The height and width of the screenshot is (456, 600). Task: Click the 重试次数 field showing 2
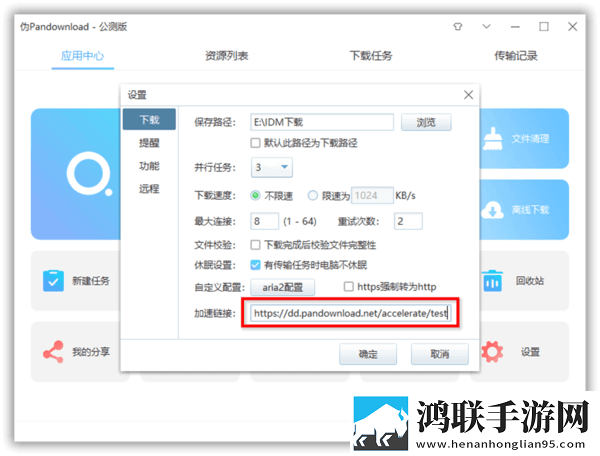[x=408, y=221]
